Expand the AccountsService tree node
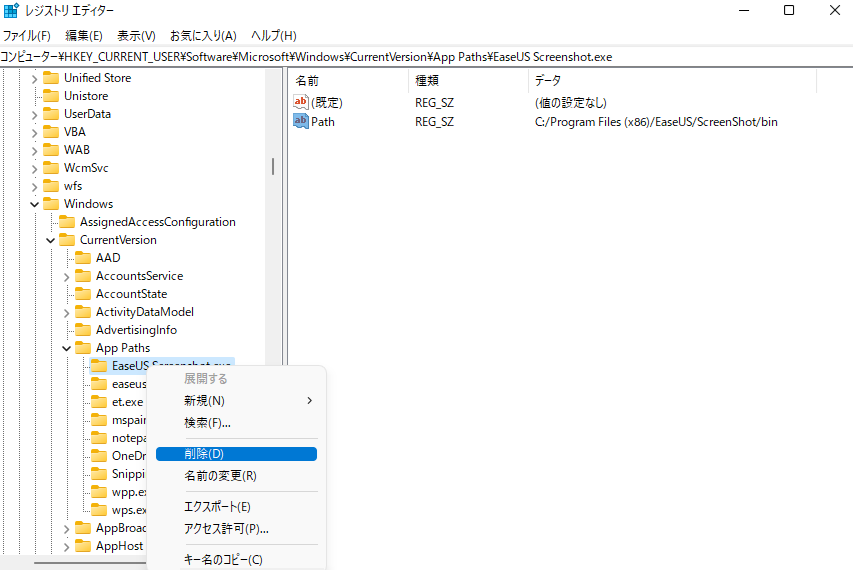The height and width of the screenshot is (570, 853). click(x=67, y=276)
